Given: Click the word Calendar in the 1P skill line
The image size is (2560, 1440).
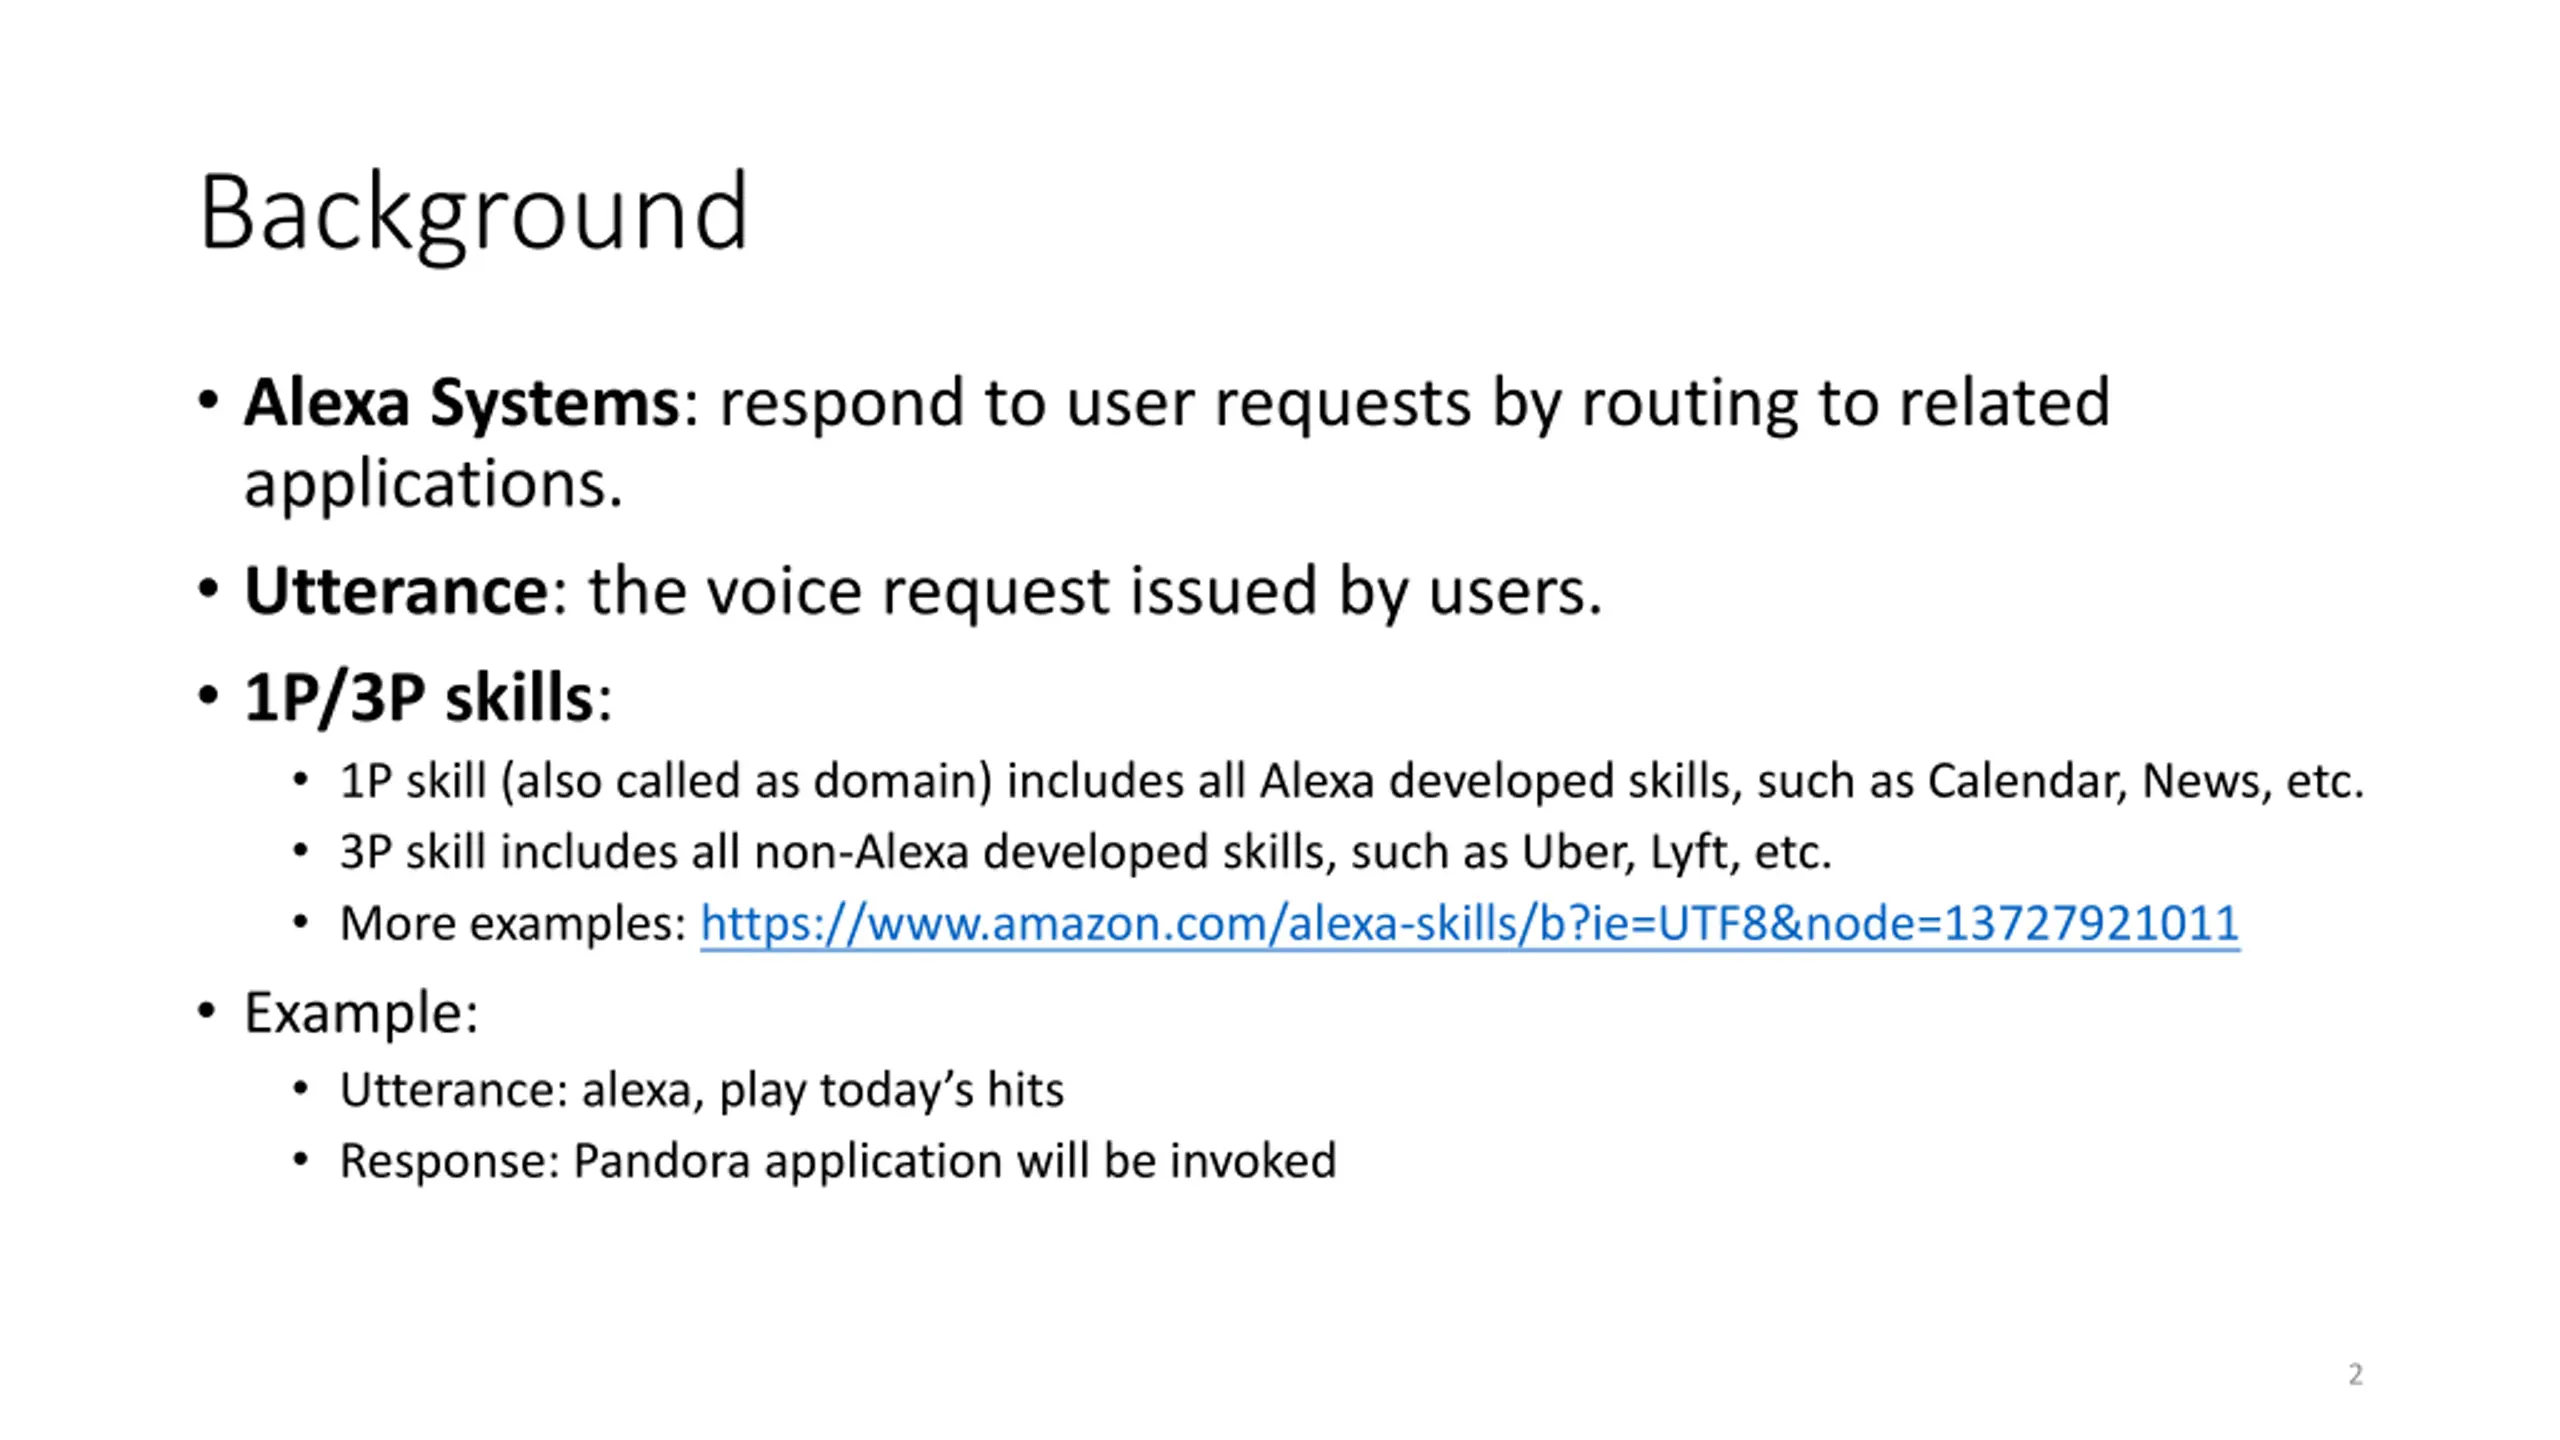Looking at the screenshot, I should pos(2026,781).
